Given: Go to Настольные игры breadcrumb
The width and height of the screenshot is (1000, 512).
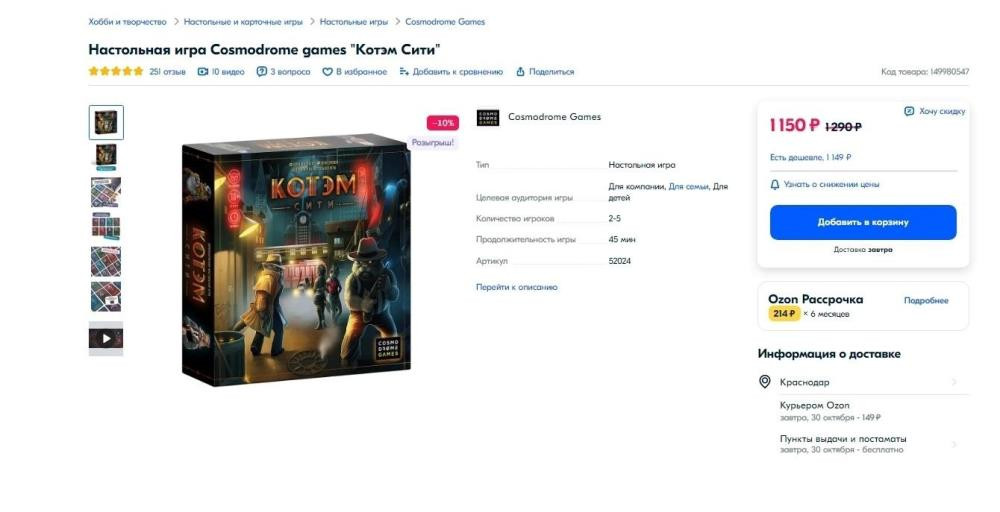Looking at the screenshot, I should pyautogui.click(x=353, y=22).
